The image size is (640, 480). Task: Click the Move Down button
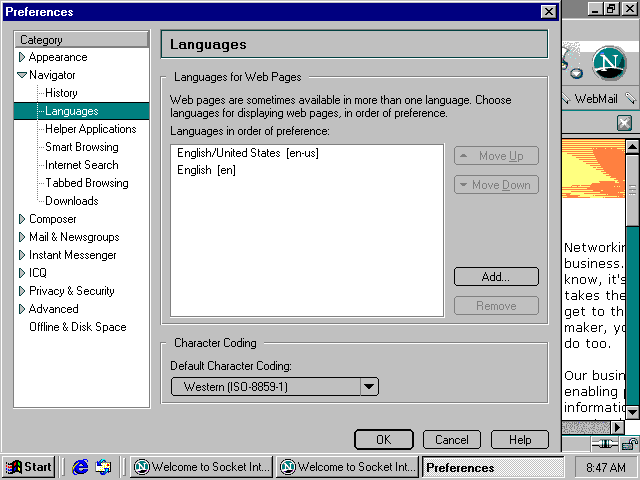click(496, 185)
